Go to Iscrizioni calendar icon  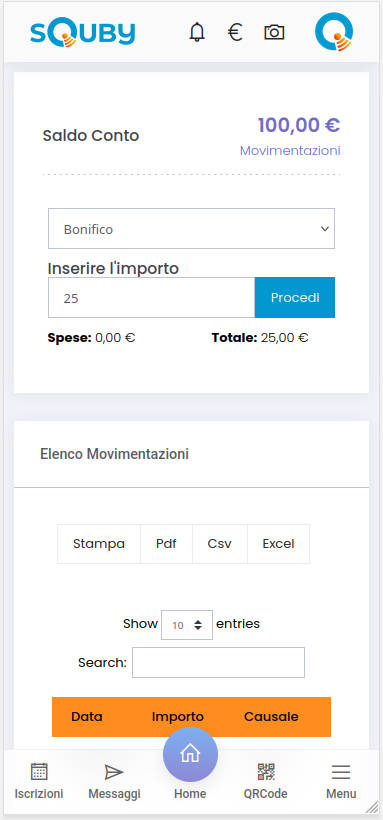coord(39,771)
